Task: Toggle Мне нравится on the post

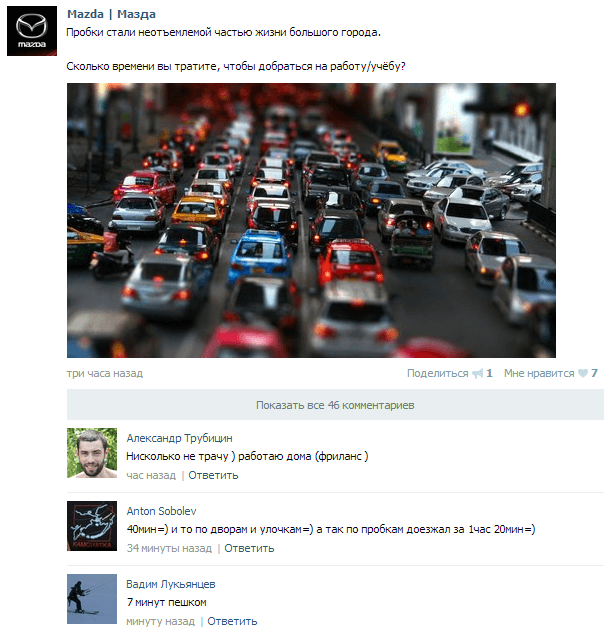Action: pyautogui.click(x=539, y=373)
